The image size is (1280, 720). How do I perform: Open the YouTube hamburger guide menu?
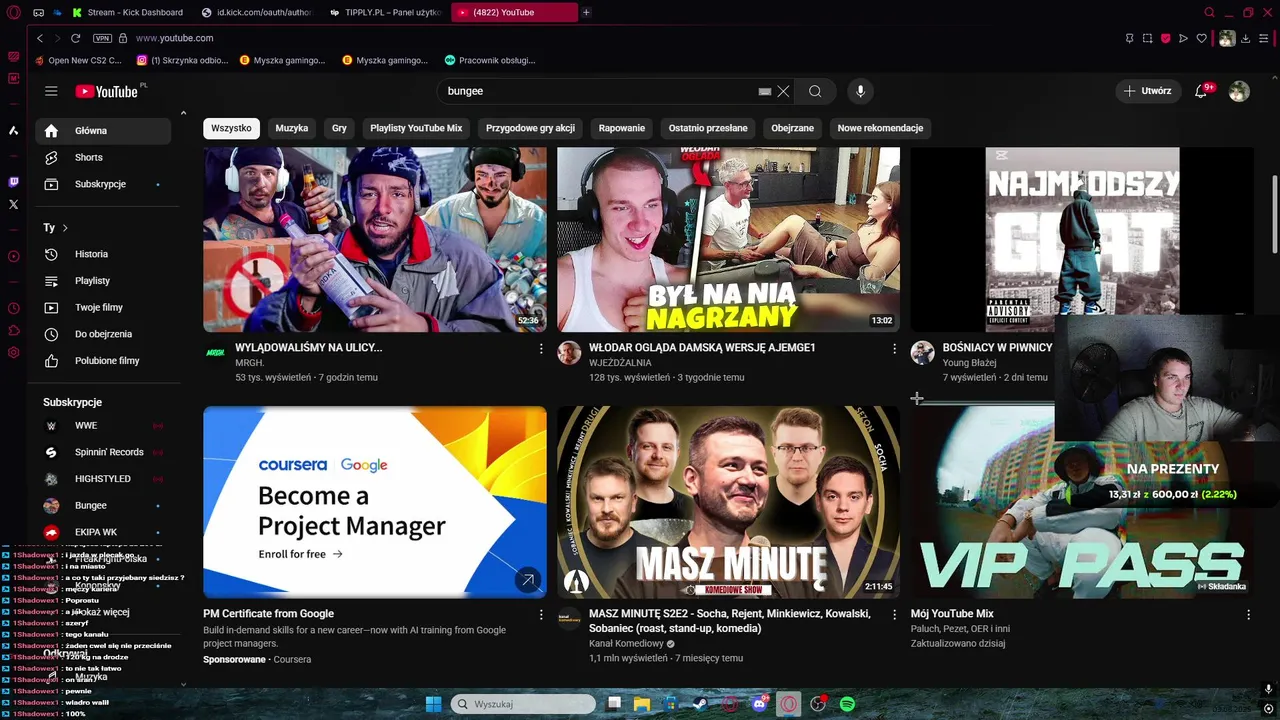[51, 91]
